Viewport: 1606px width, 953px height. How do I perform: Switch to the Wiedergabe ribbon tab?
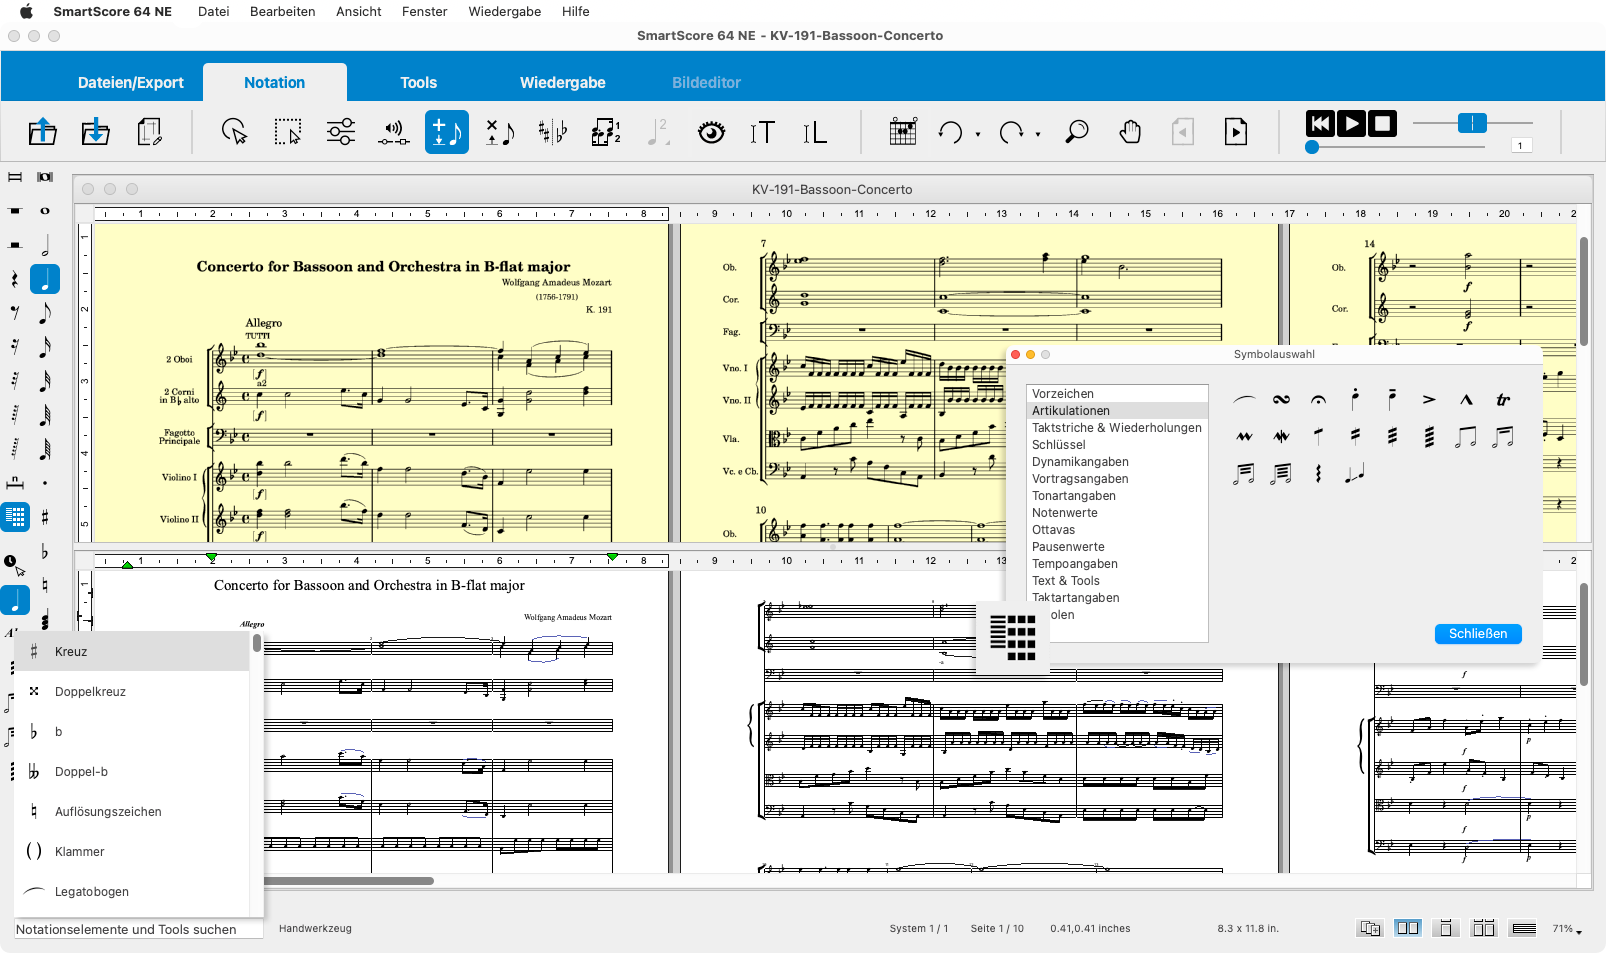coord(562,83)
